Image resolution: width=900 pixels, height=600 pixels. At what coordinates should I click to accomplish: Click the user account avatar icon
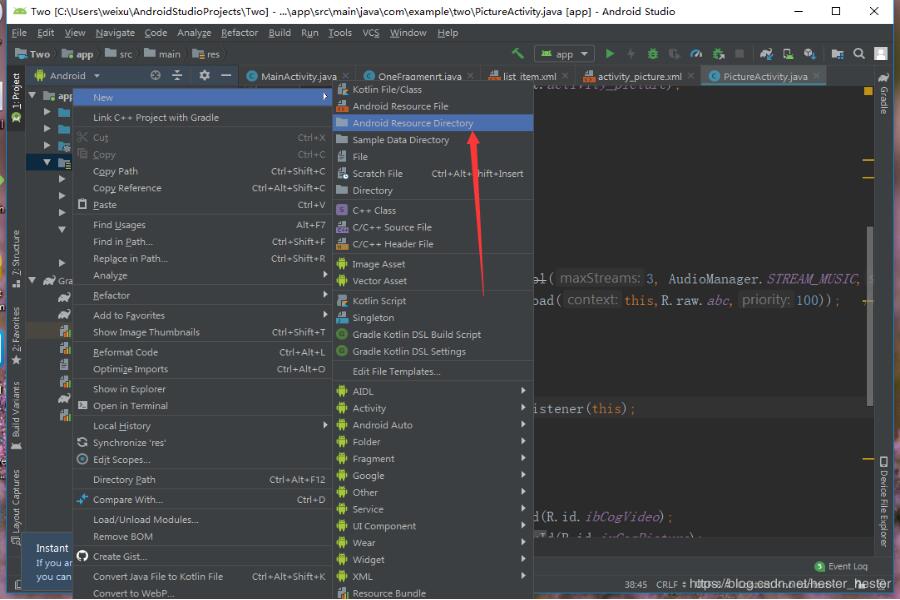880,53
